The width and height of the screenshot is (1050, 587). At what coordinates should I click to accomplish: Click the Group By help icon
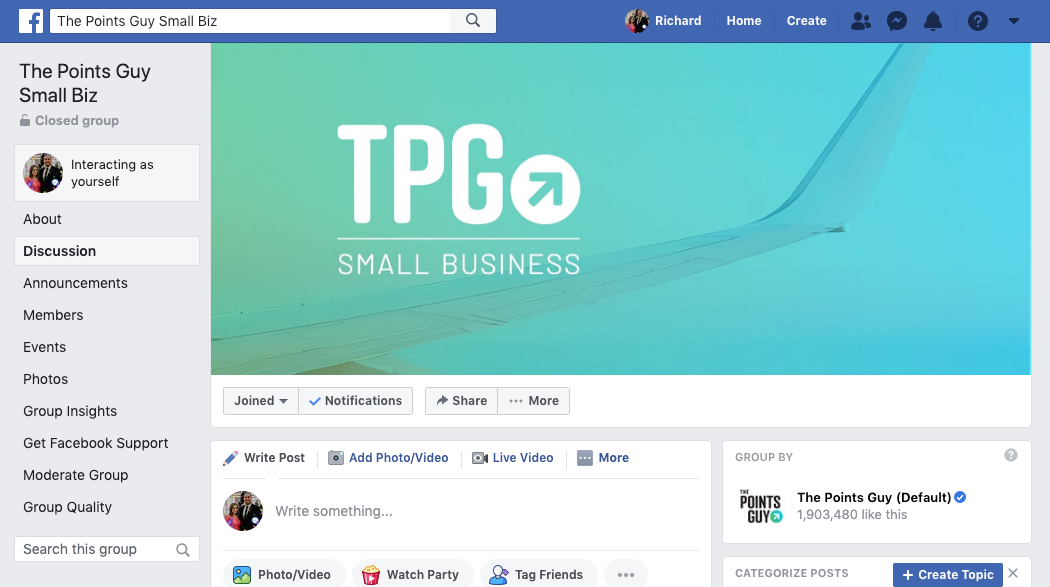[1010, 455]
